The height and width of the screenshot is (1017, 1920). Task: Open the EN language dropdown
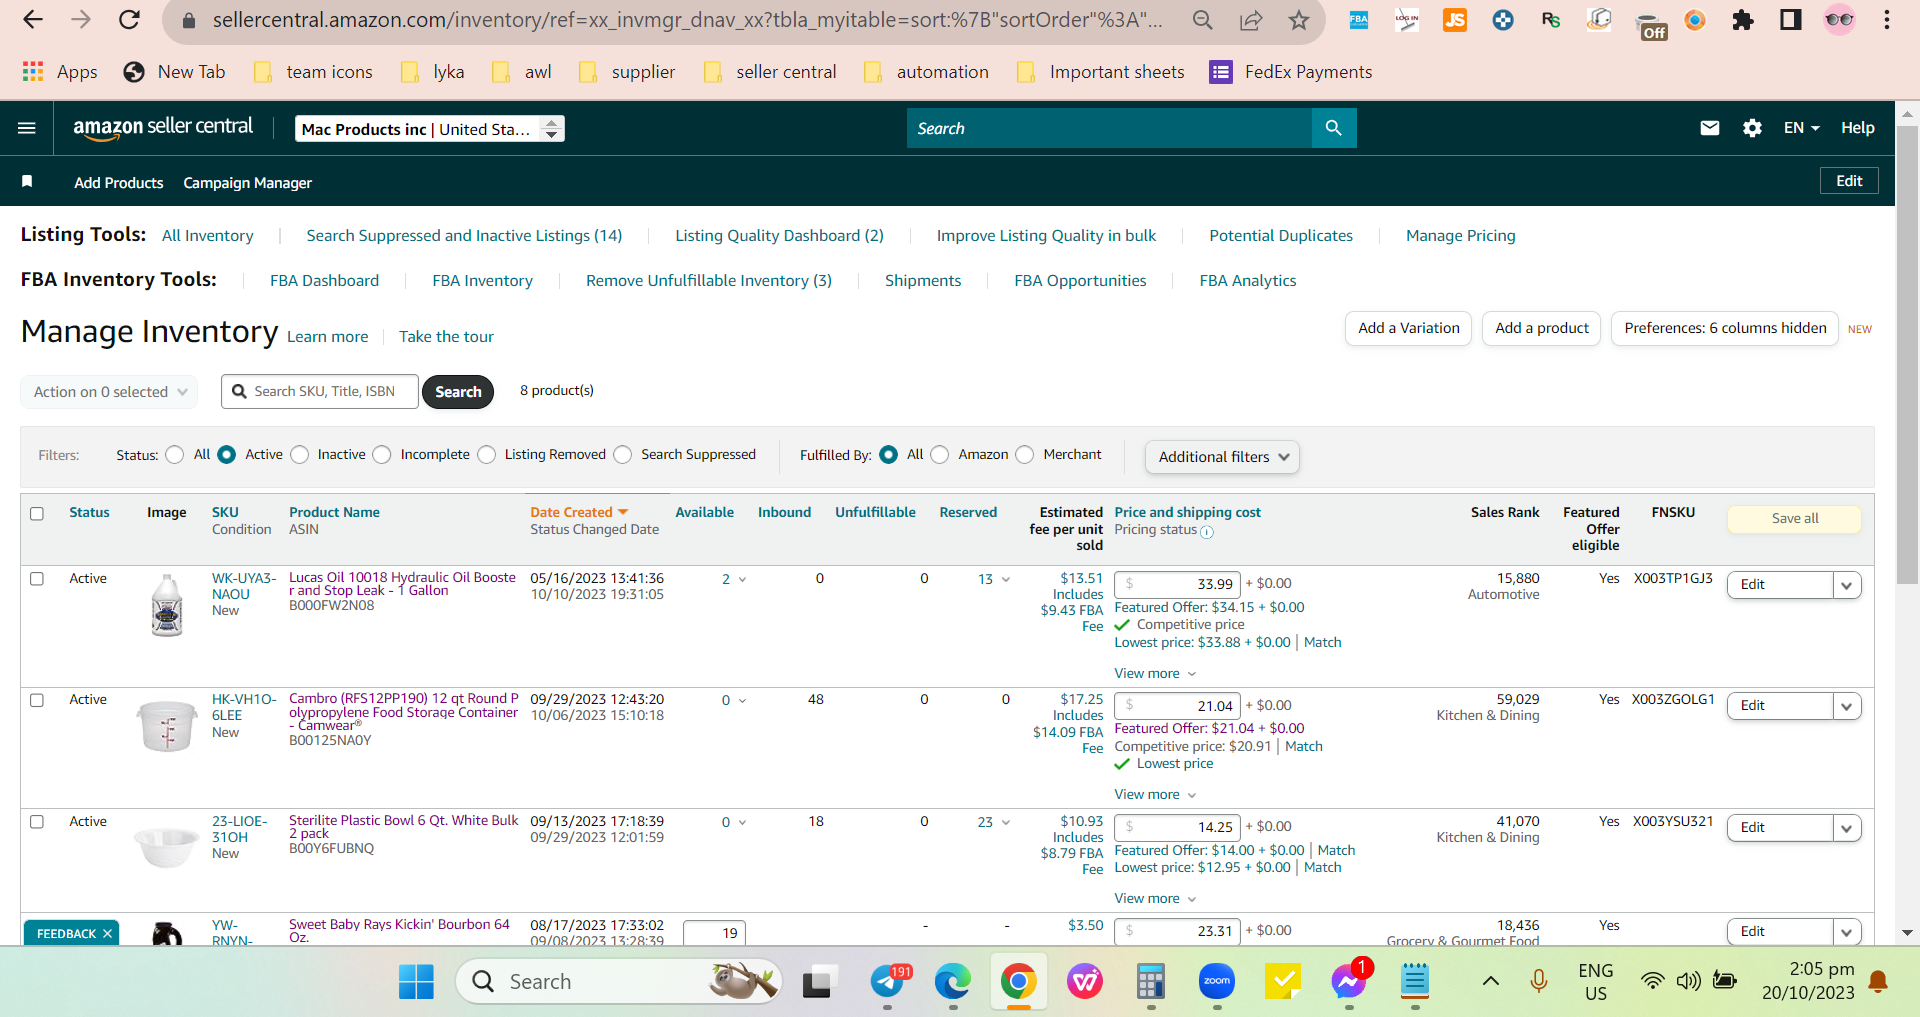[1801, 128]
